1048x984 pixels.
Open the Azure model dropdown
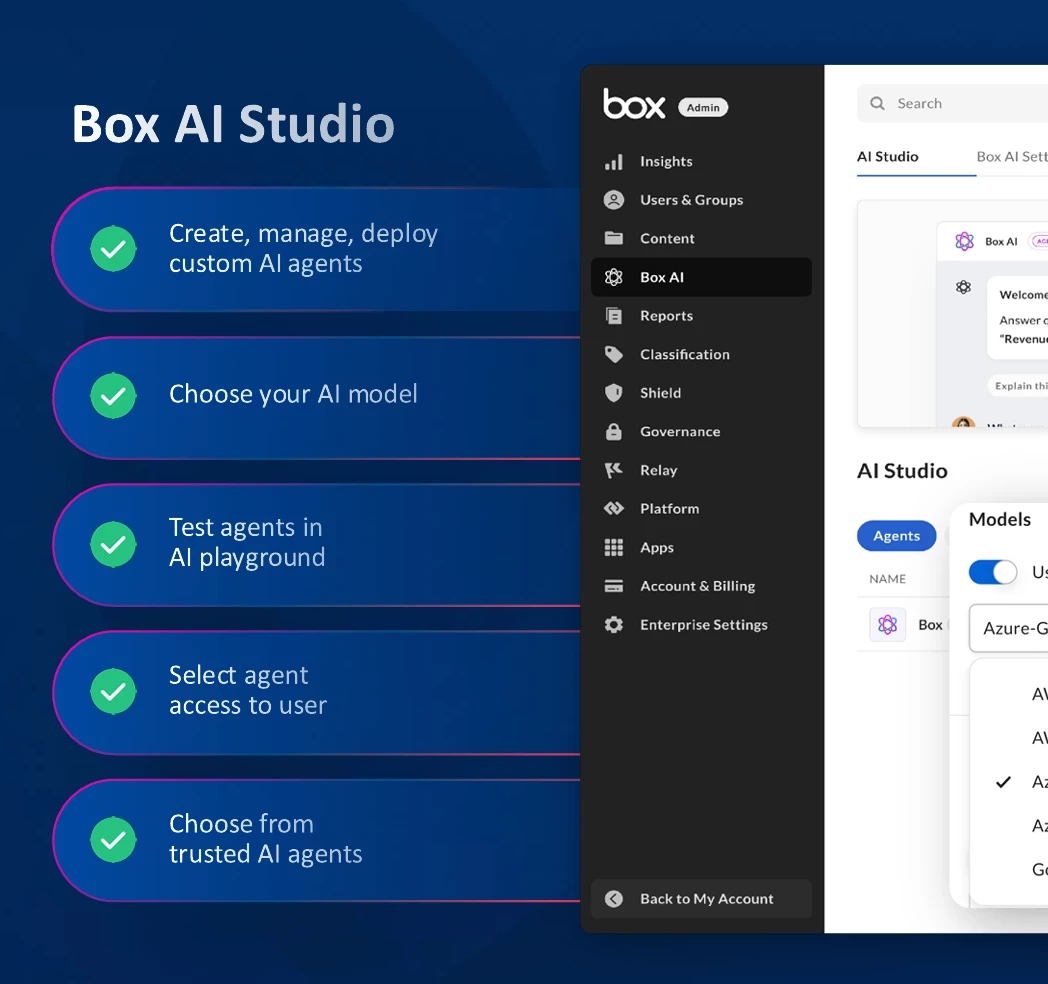pos(1009,628)
